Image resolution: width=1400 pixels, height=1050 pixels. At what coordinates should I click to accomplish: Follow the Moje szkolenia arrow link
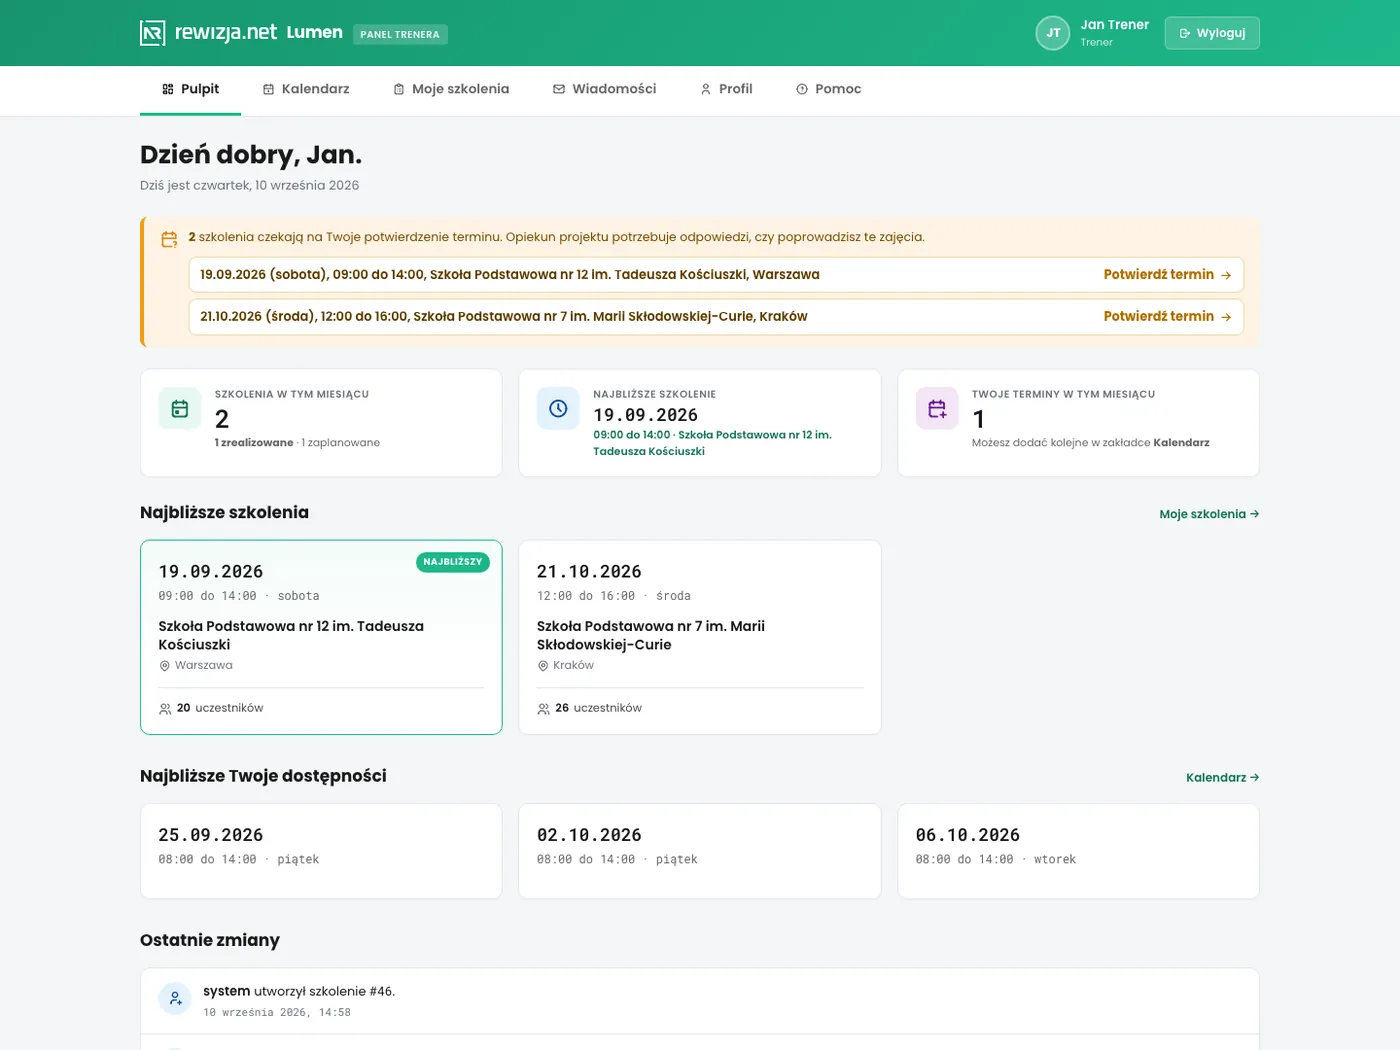[1209, 514]
